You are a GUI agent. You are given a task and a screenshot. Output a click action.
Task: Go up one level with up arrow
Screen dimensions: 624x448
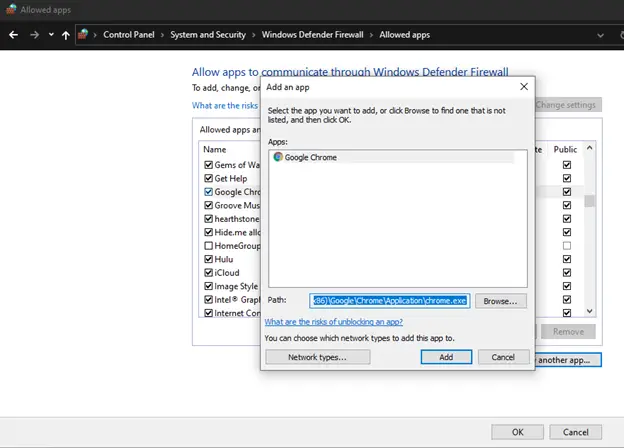point(66,35)
